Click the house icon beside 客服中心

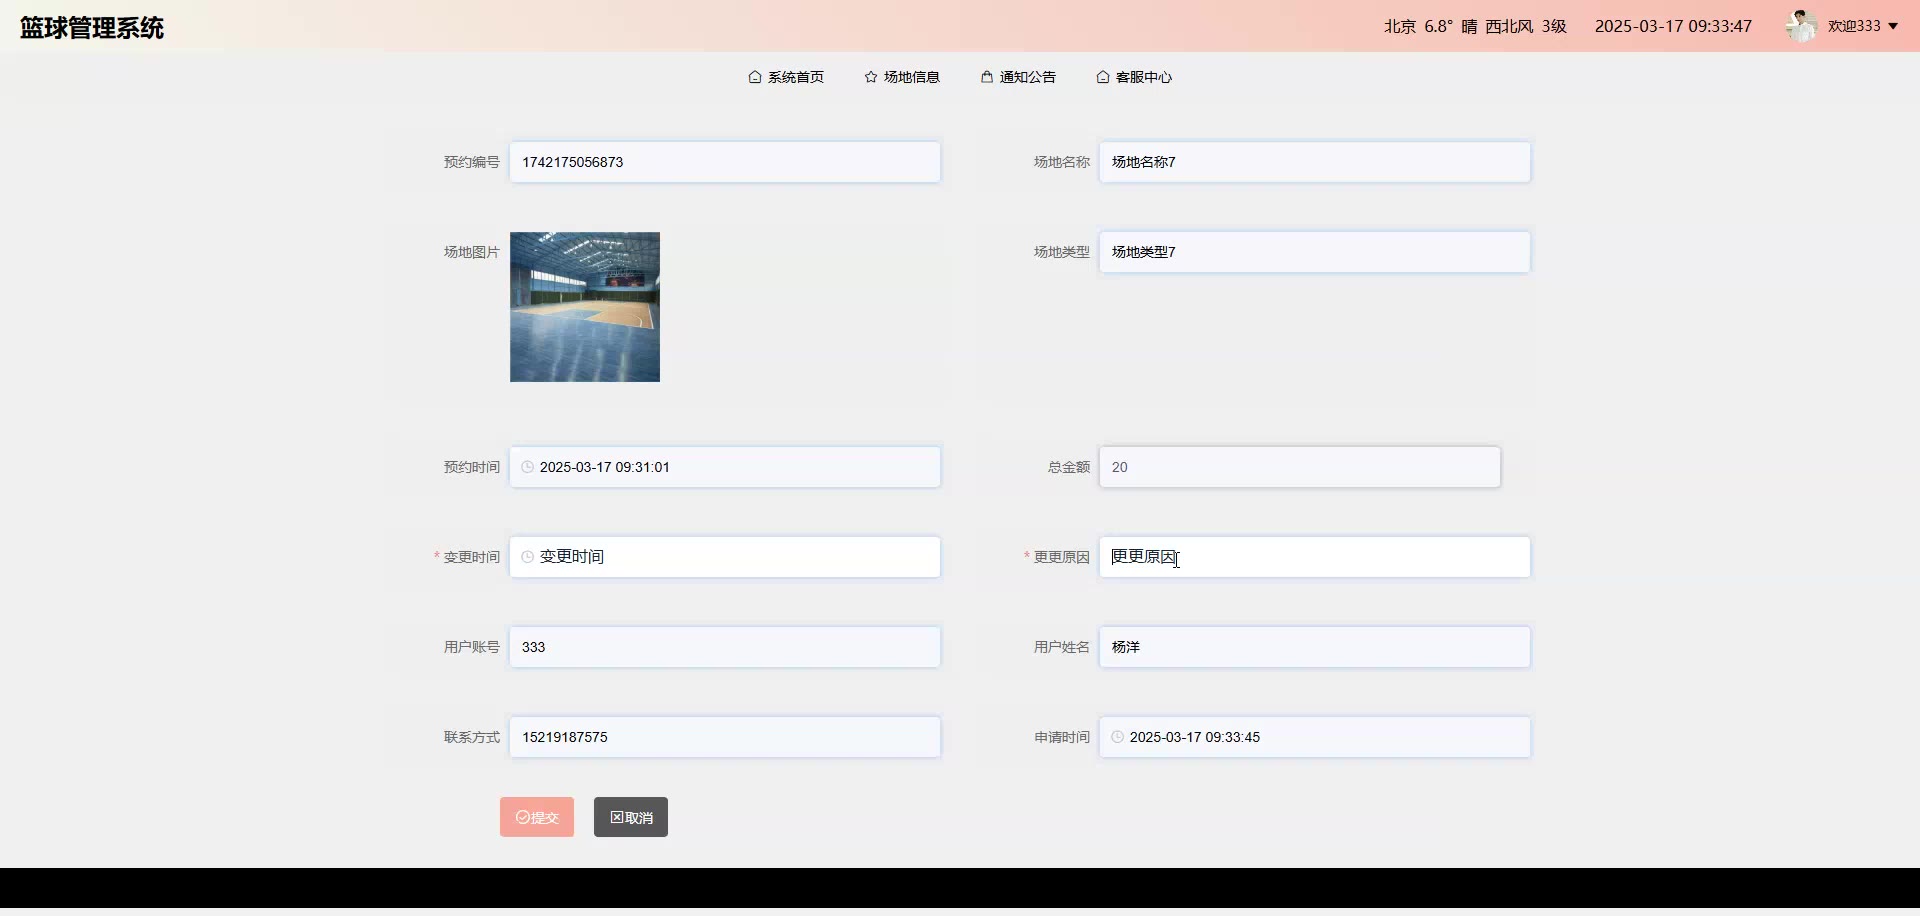coord(1103,77)
